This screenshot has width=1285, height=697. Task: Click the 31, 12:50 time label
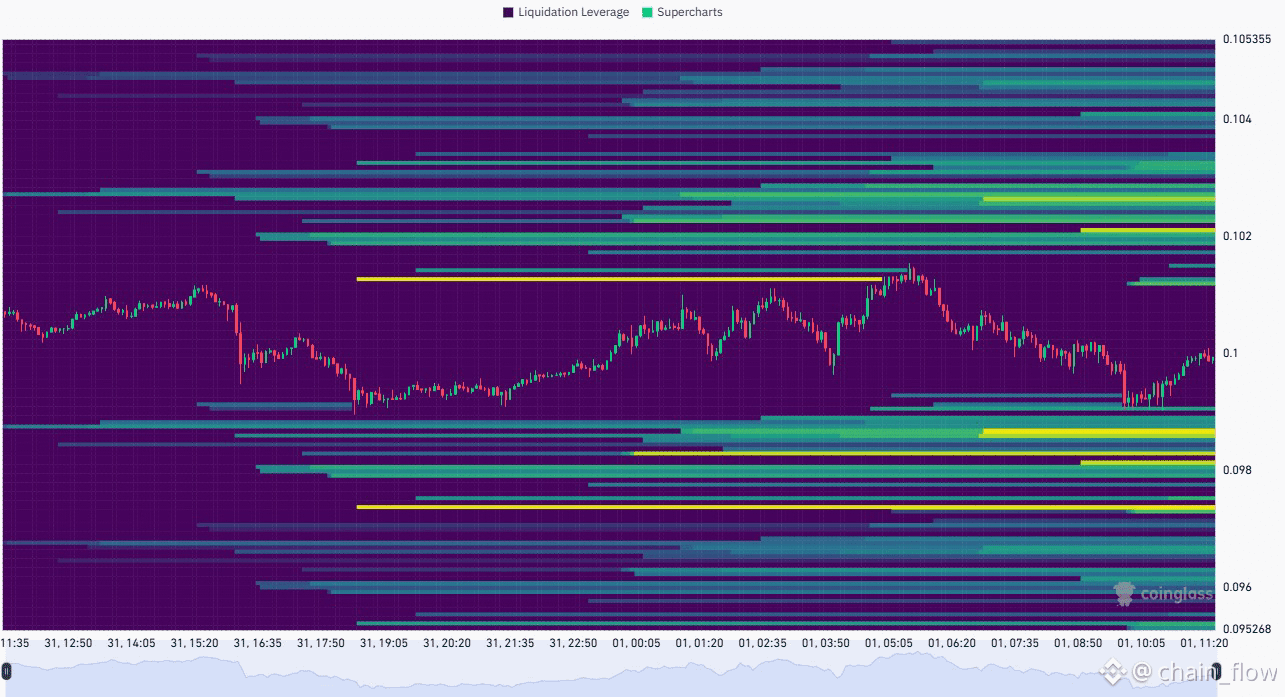coord(68,643)
